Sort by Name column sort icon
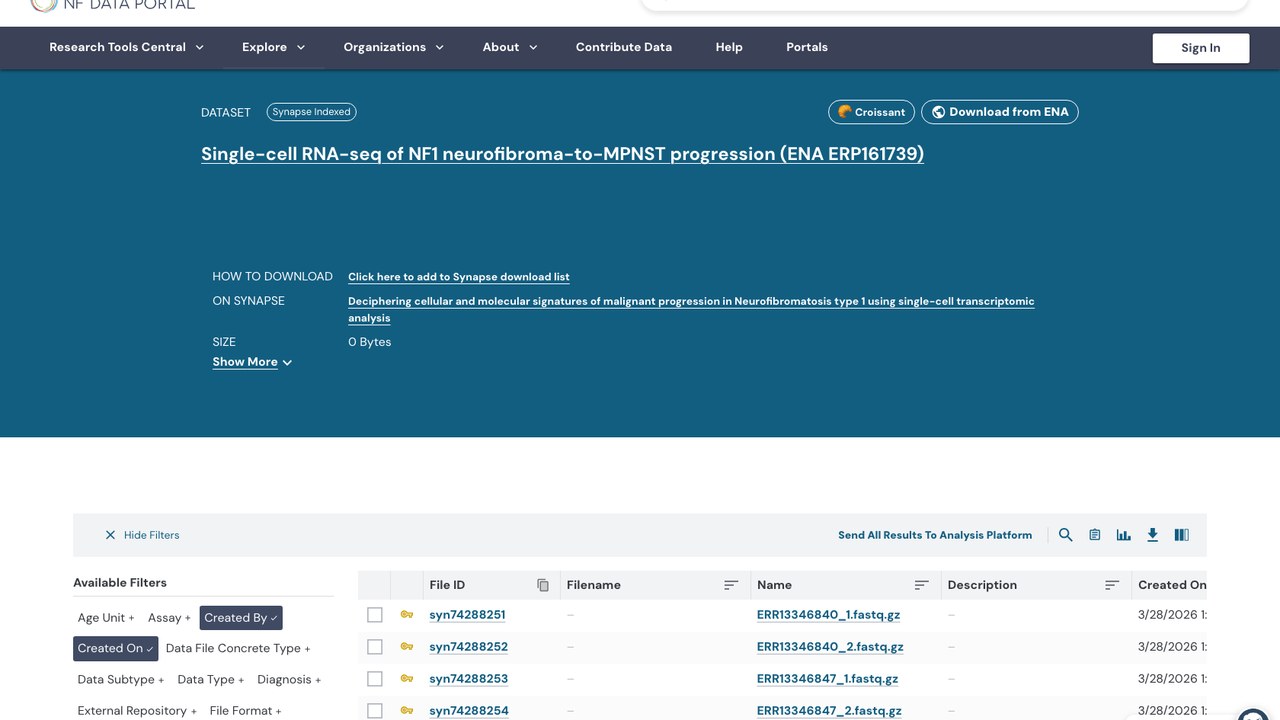The height and width of the screenshot is (720, 1280). (x=922, y=585)
